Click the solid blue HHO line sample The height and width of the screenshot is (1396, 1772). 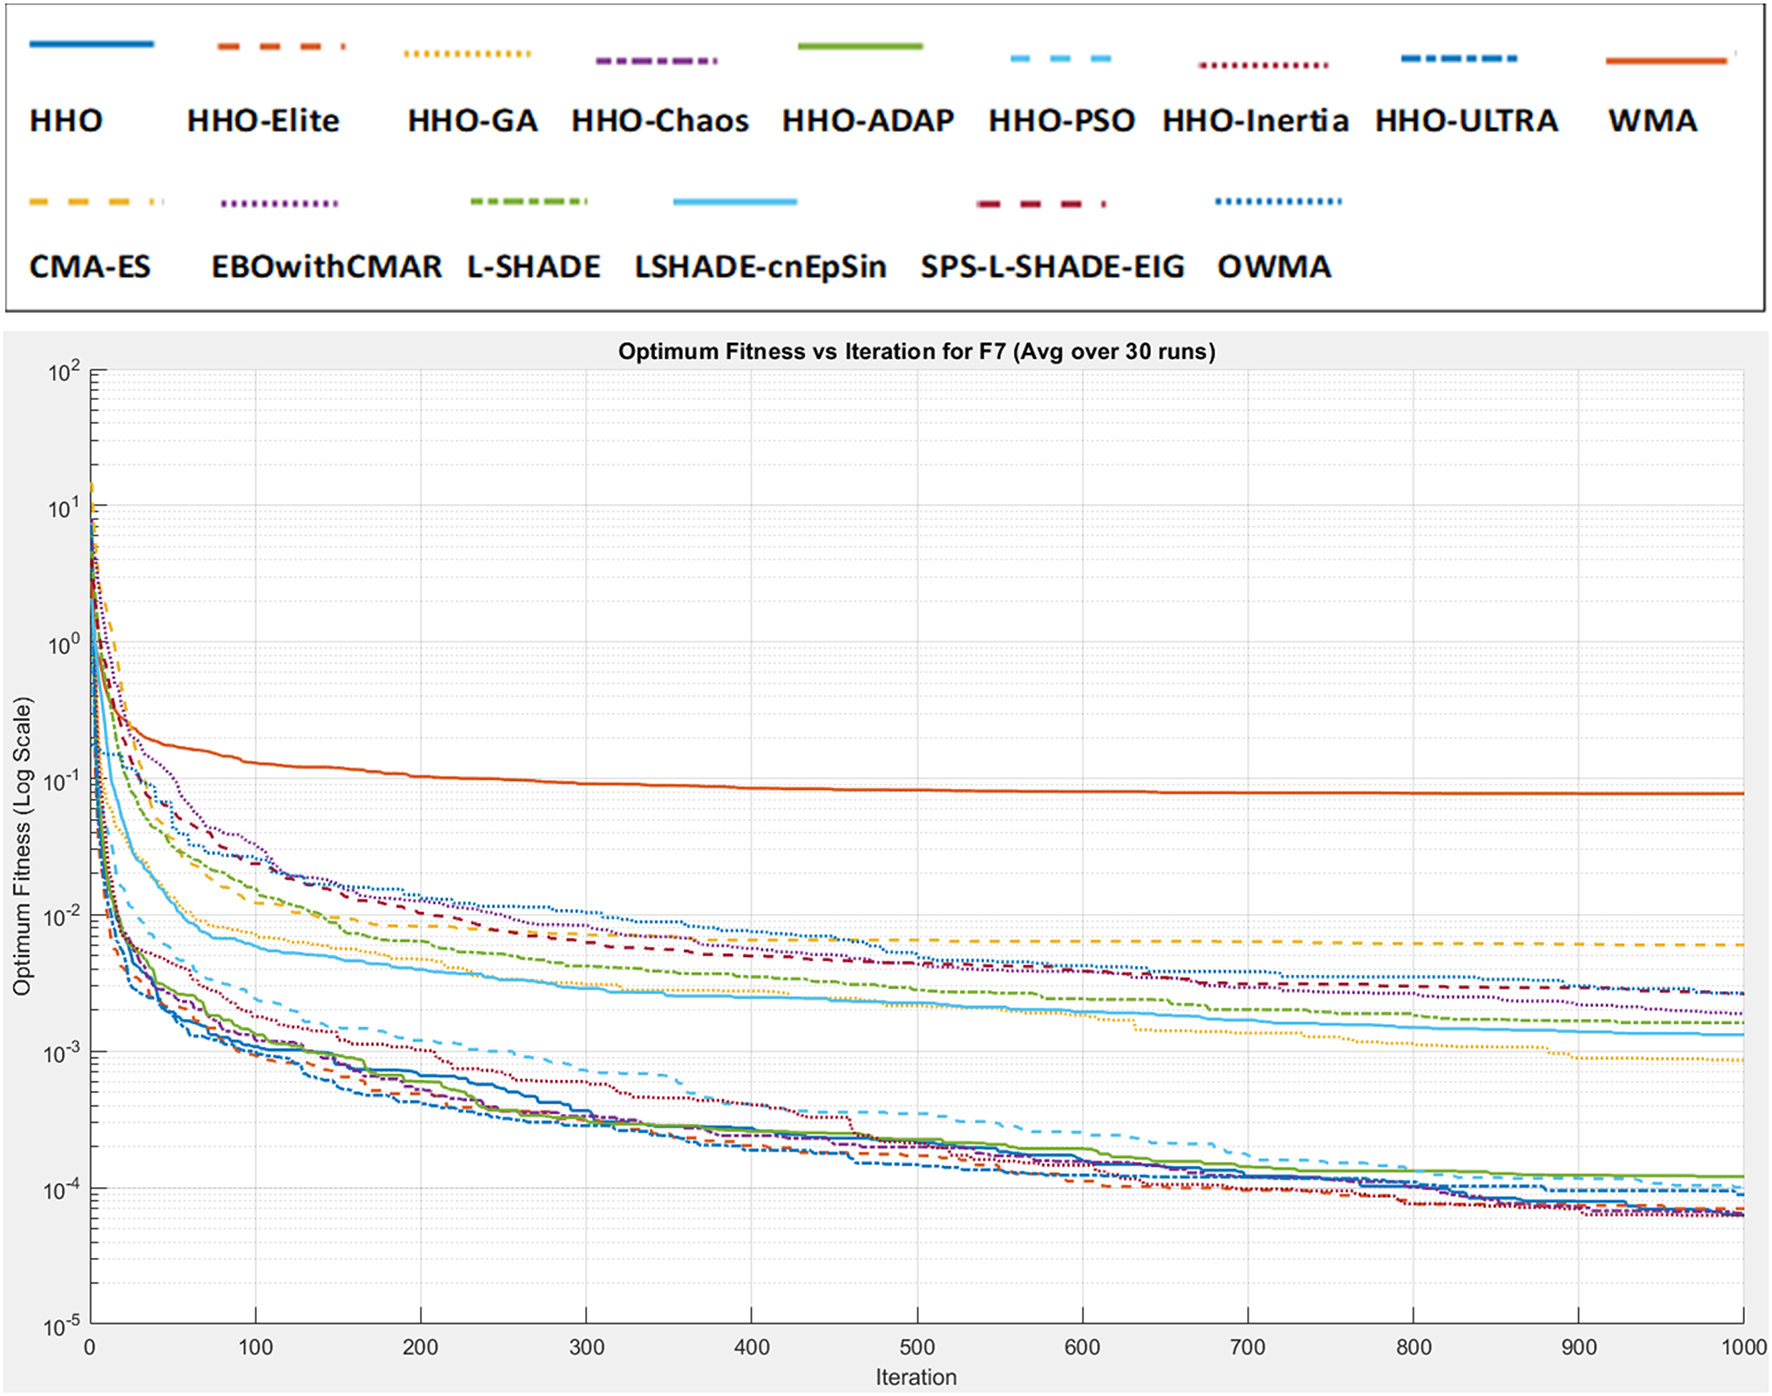pos(91,44)
